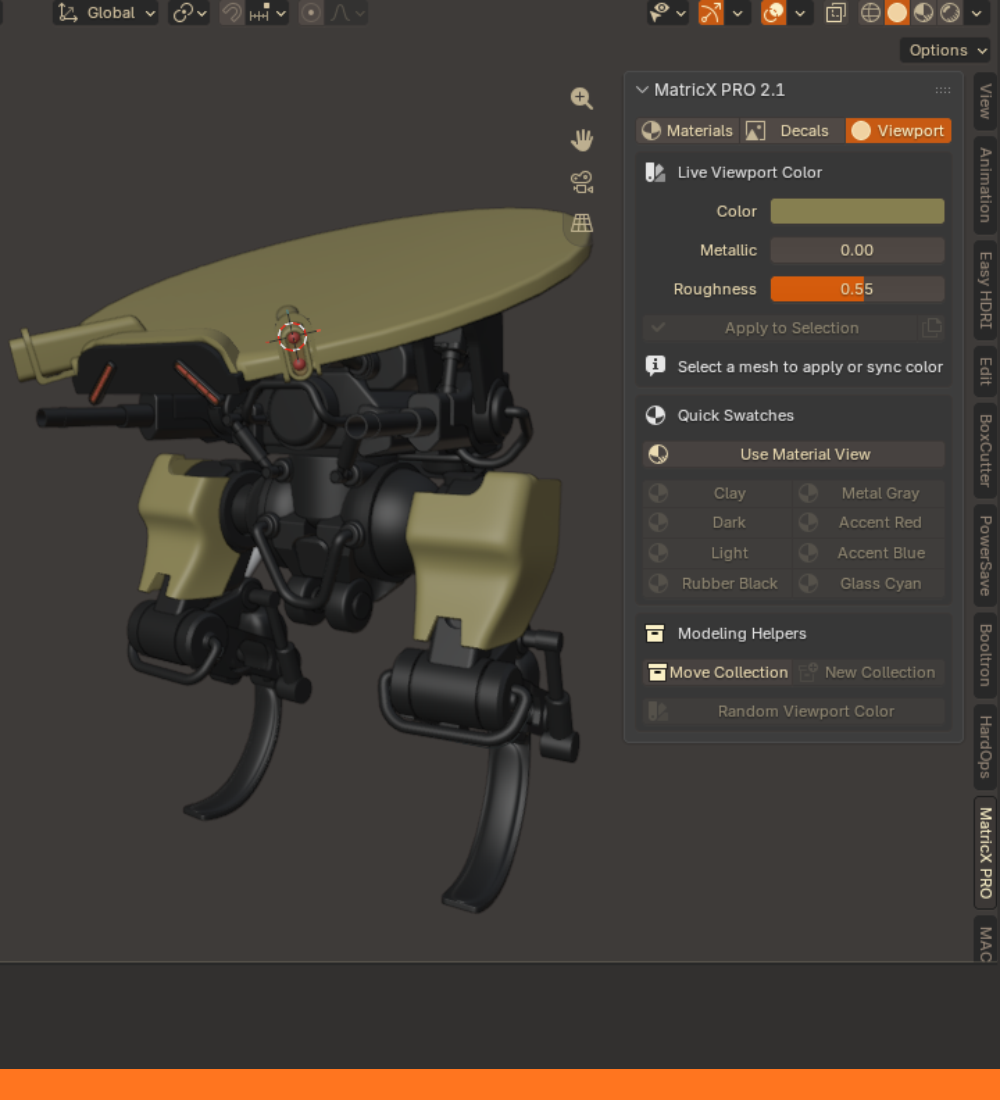This screenshot has height=1100, width=1000.
Task: Apply the Rubber Black swatch
Action: coord(717,584)
